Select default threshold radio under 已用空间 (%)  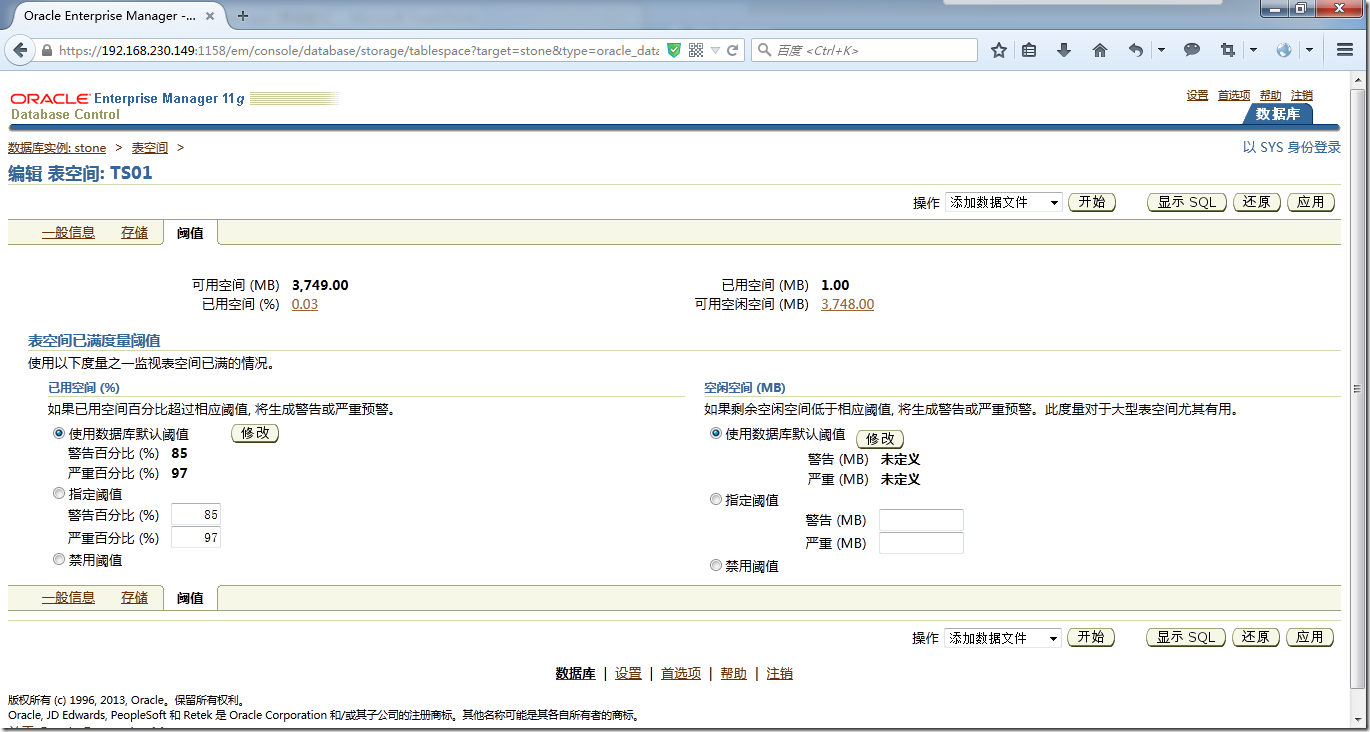pyautogui.click(x=59, y=434)
